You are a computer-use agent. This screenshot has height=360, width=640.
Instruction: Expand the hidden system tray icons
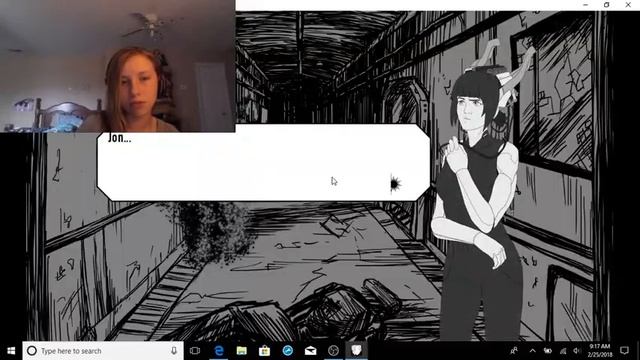coord(532,351)
